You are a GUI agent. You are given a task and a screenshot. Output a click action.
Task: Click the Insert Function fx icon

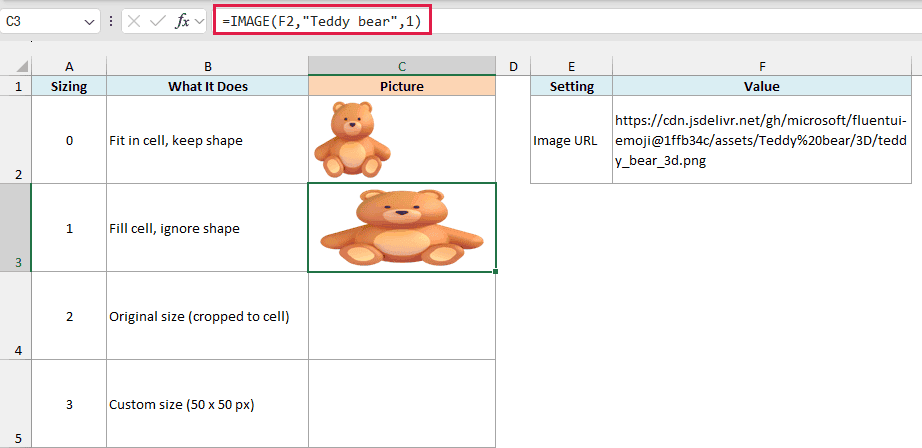coord(182,22)
